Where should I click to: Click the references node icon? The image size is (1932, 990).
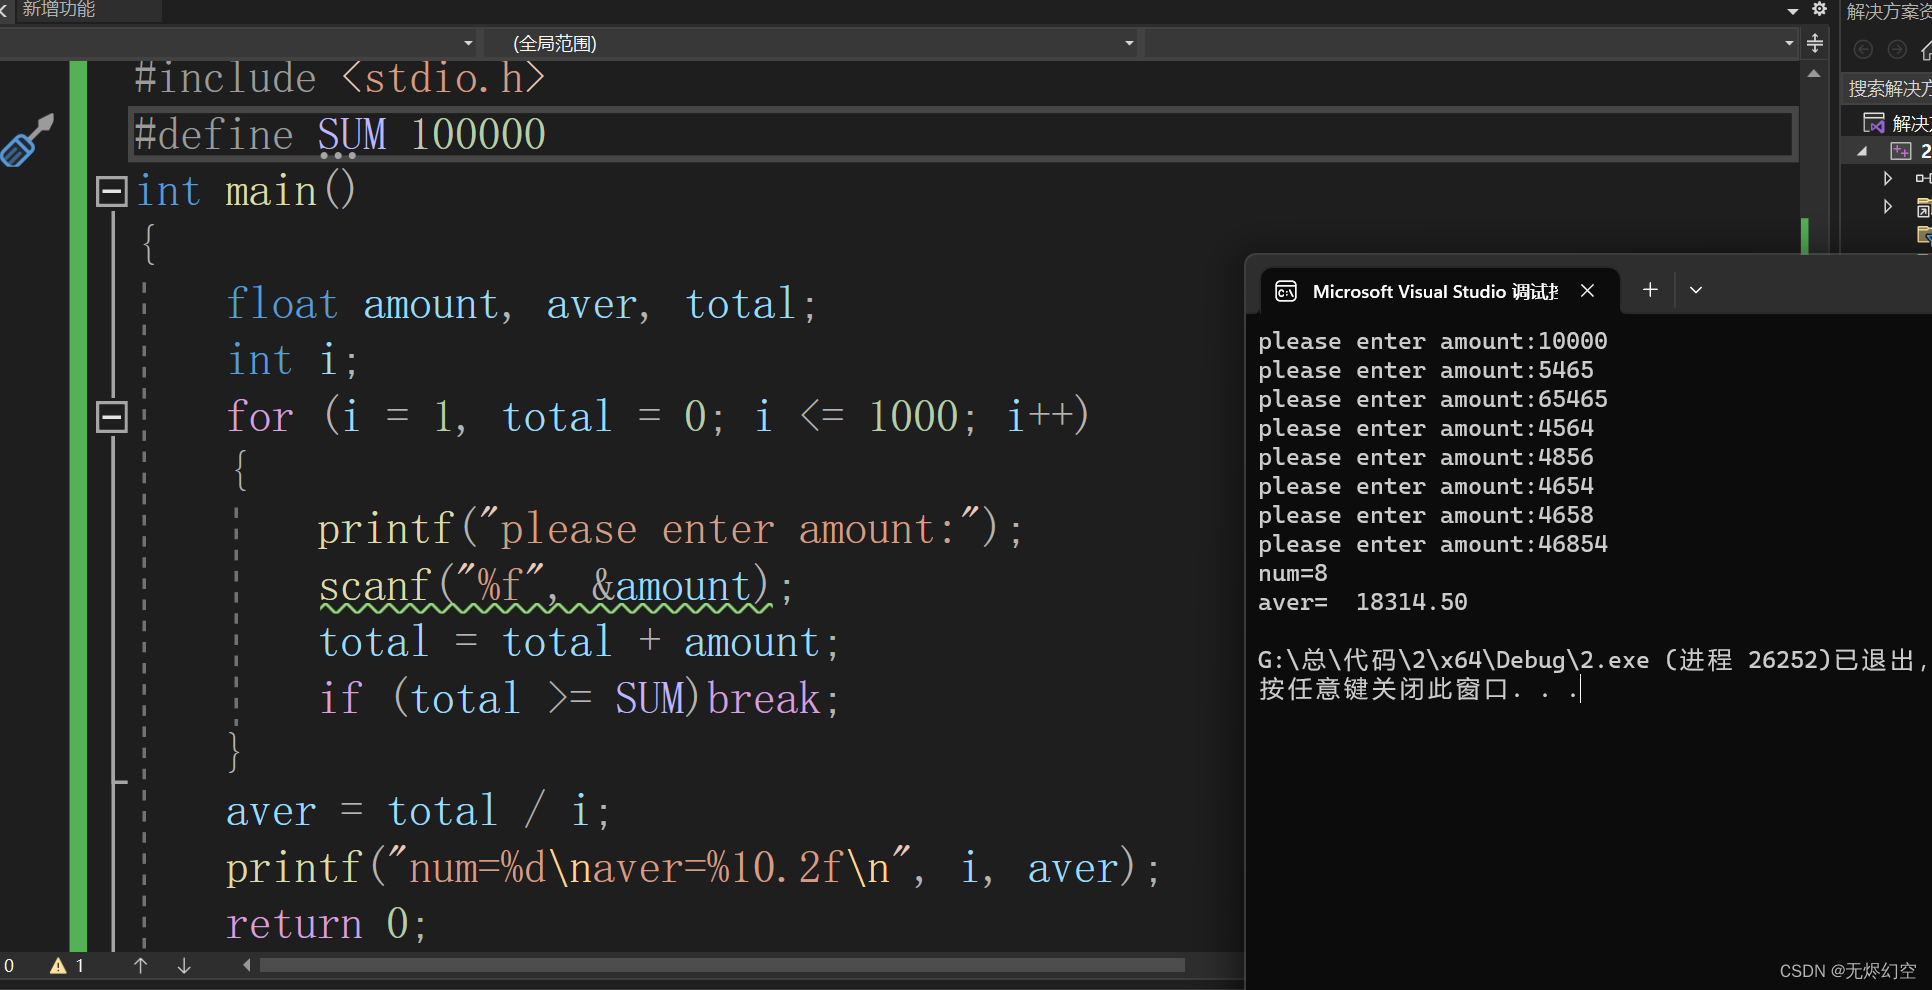click(1923, 178)
